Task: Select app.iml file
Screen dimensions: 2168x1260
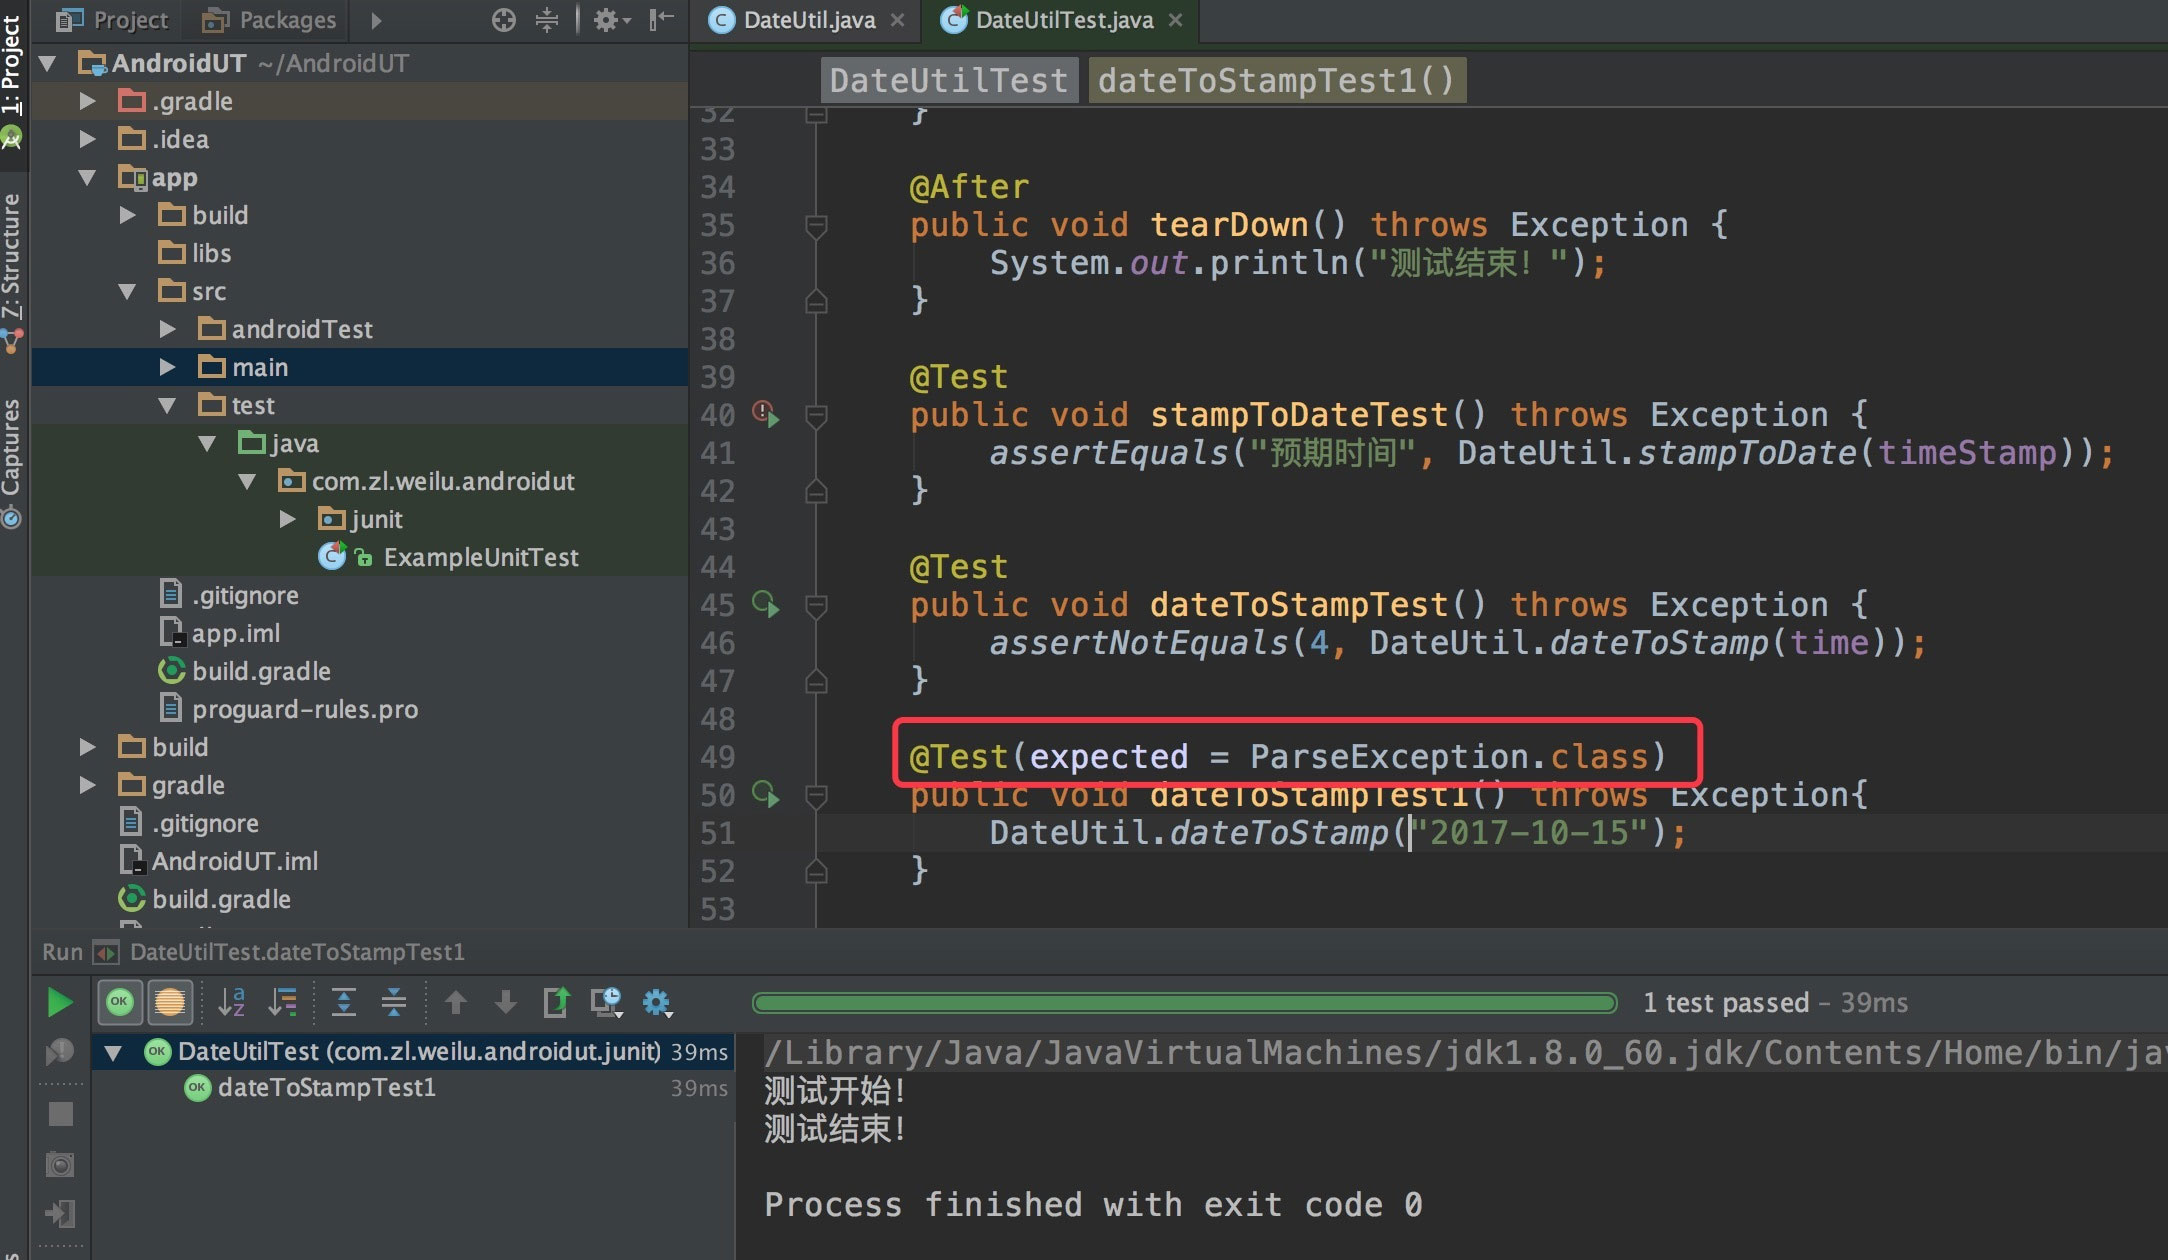Action: (220, 634)
